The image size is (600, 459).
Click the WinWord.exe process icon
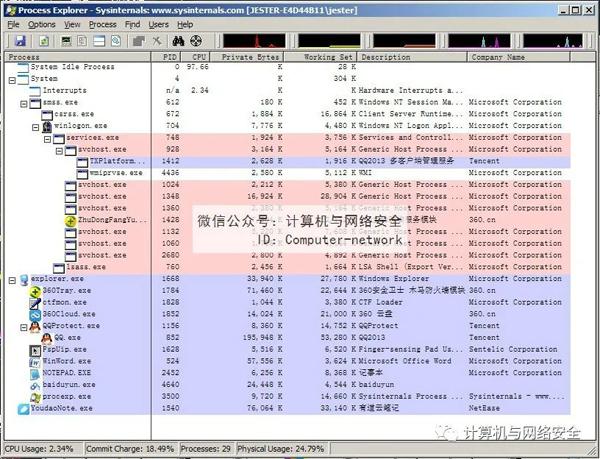34,361
